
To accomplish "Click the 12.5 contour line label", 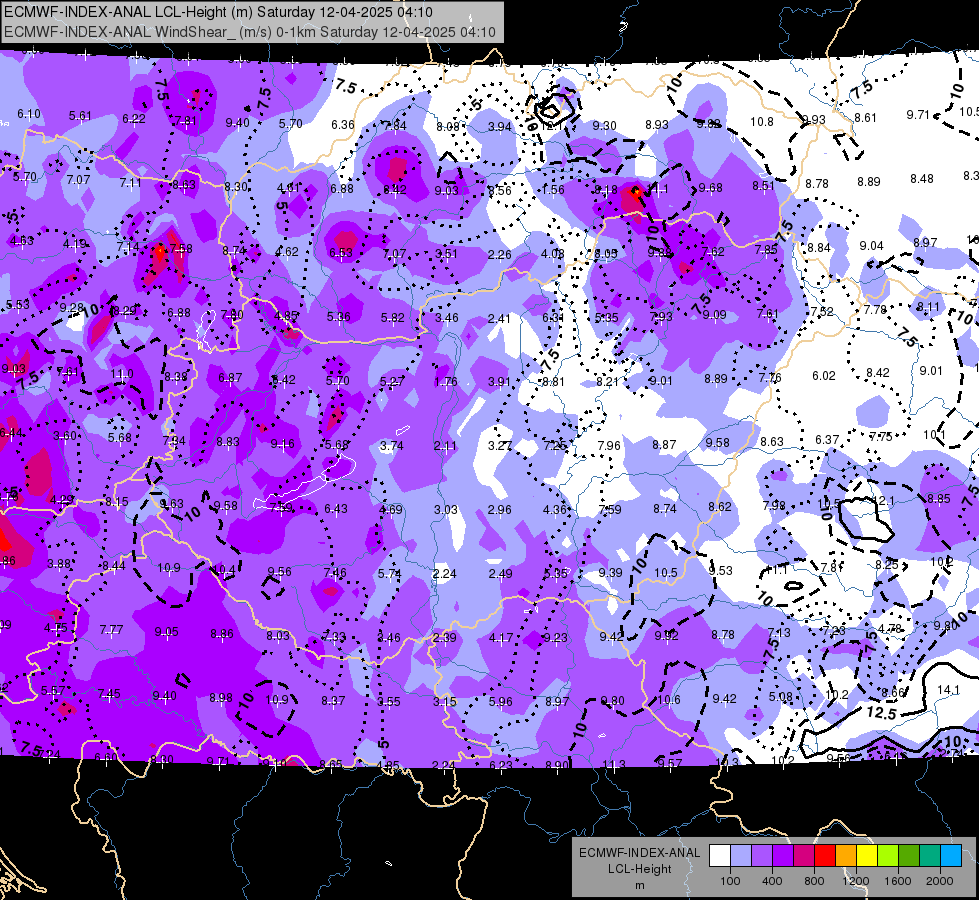I will (882, 712).
